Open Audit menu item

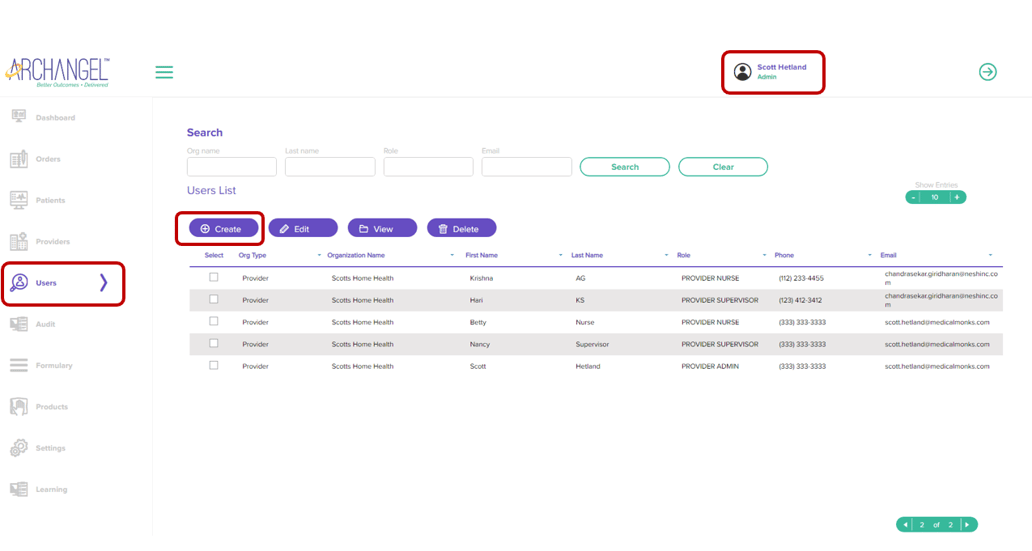pos(45,325)
